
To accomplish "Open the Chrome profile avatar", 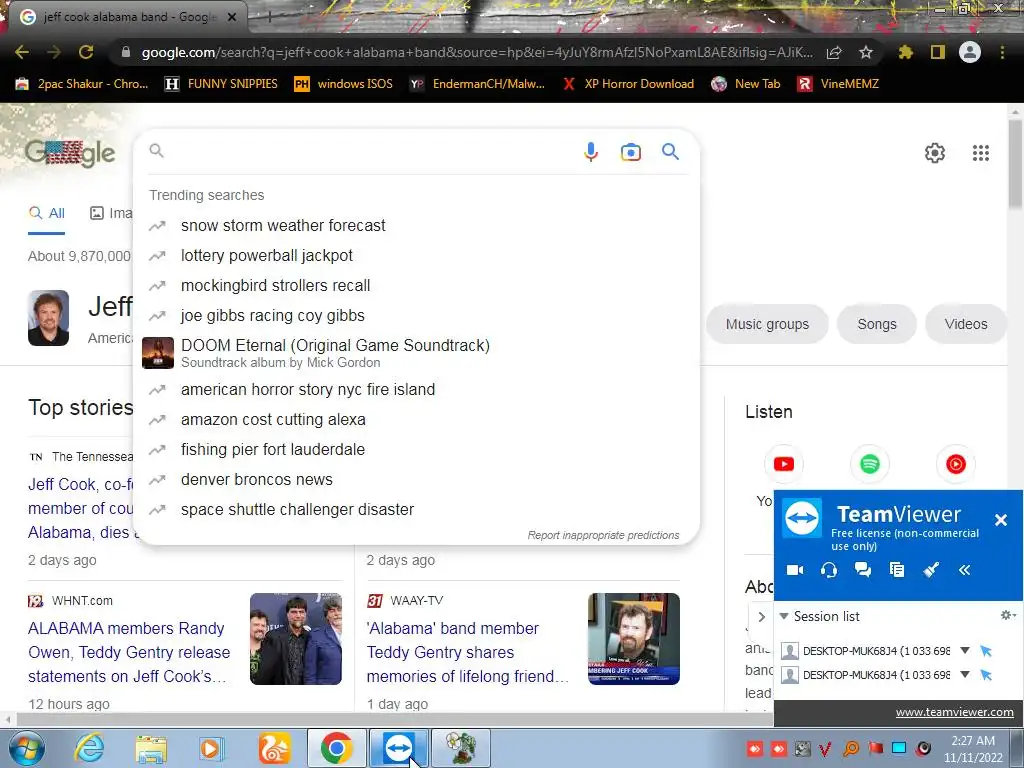I will click(x=970, y=52).
